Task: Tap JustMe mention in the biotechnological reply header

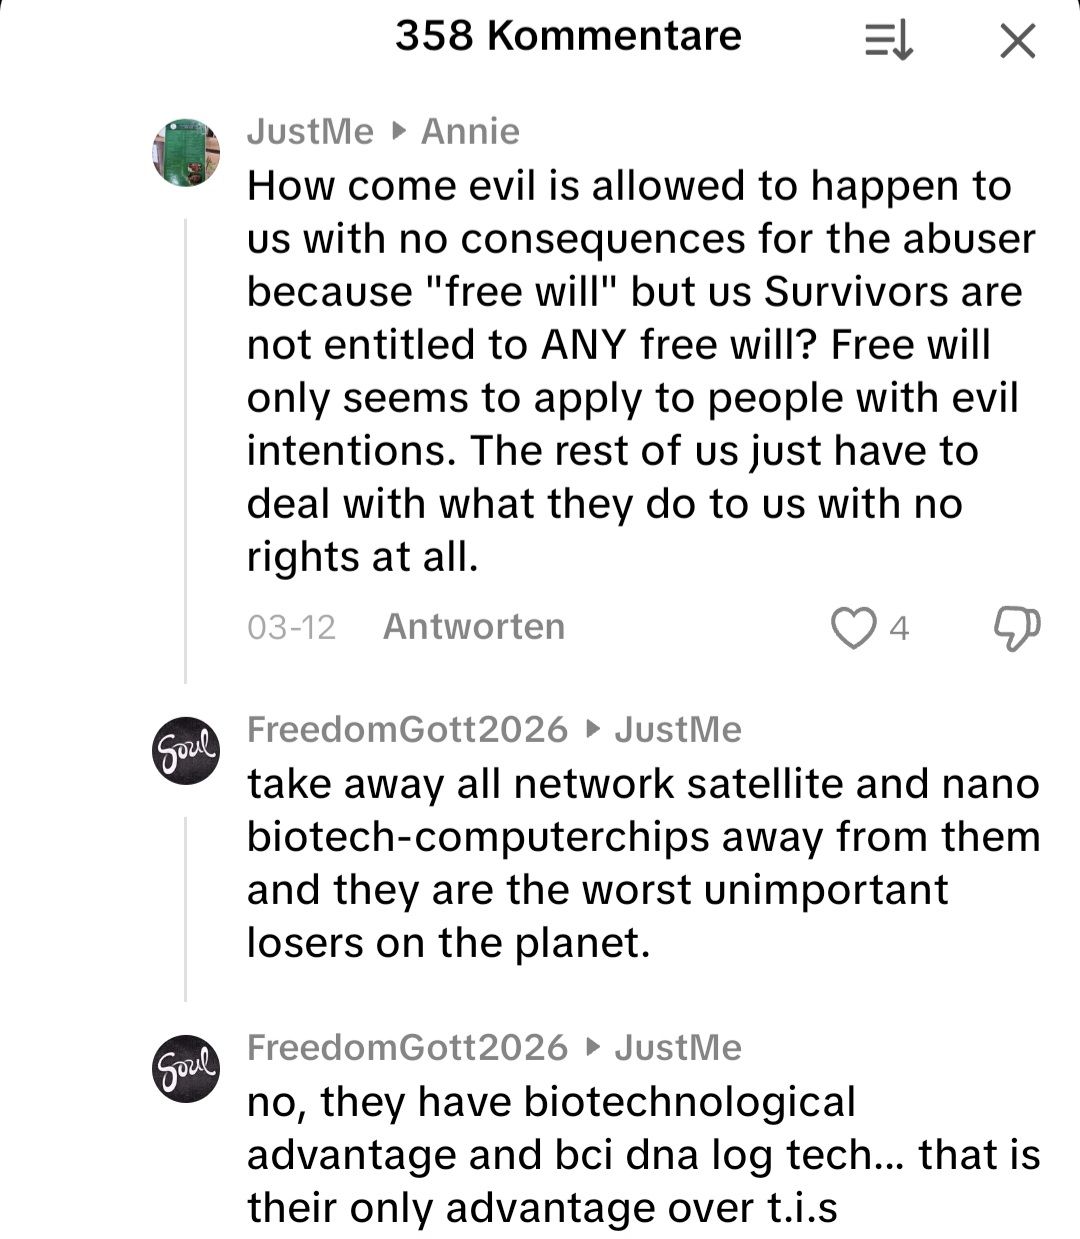Action: tap(678, 1047)
